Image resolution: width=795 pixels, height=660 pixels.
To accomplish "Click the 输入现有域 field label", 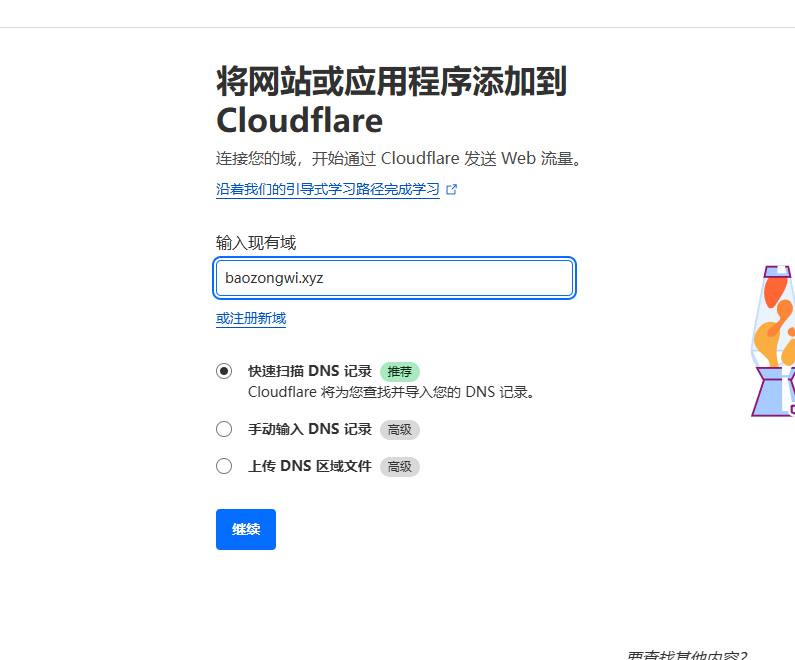I will pyautogui.click(x=256, y=243).
